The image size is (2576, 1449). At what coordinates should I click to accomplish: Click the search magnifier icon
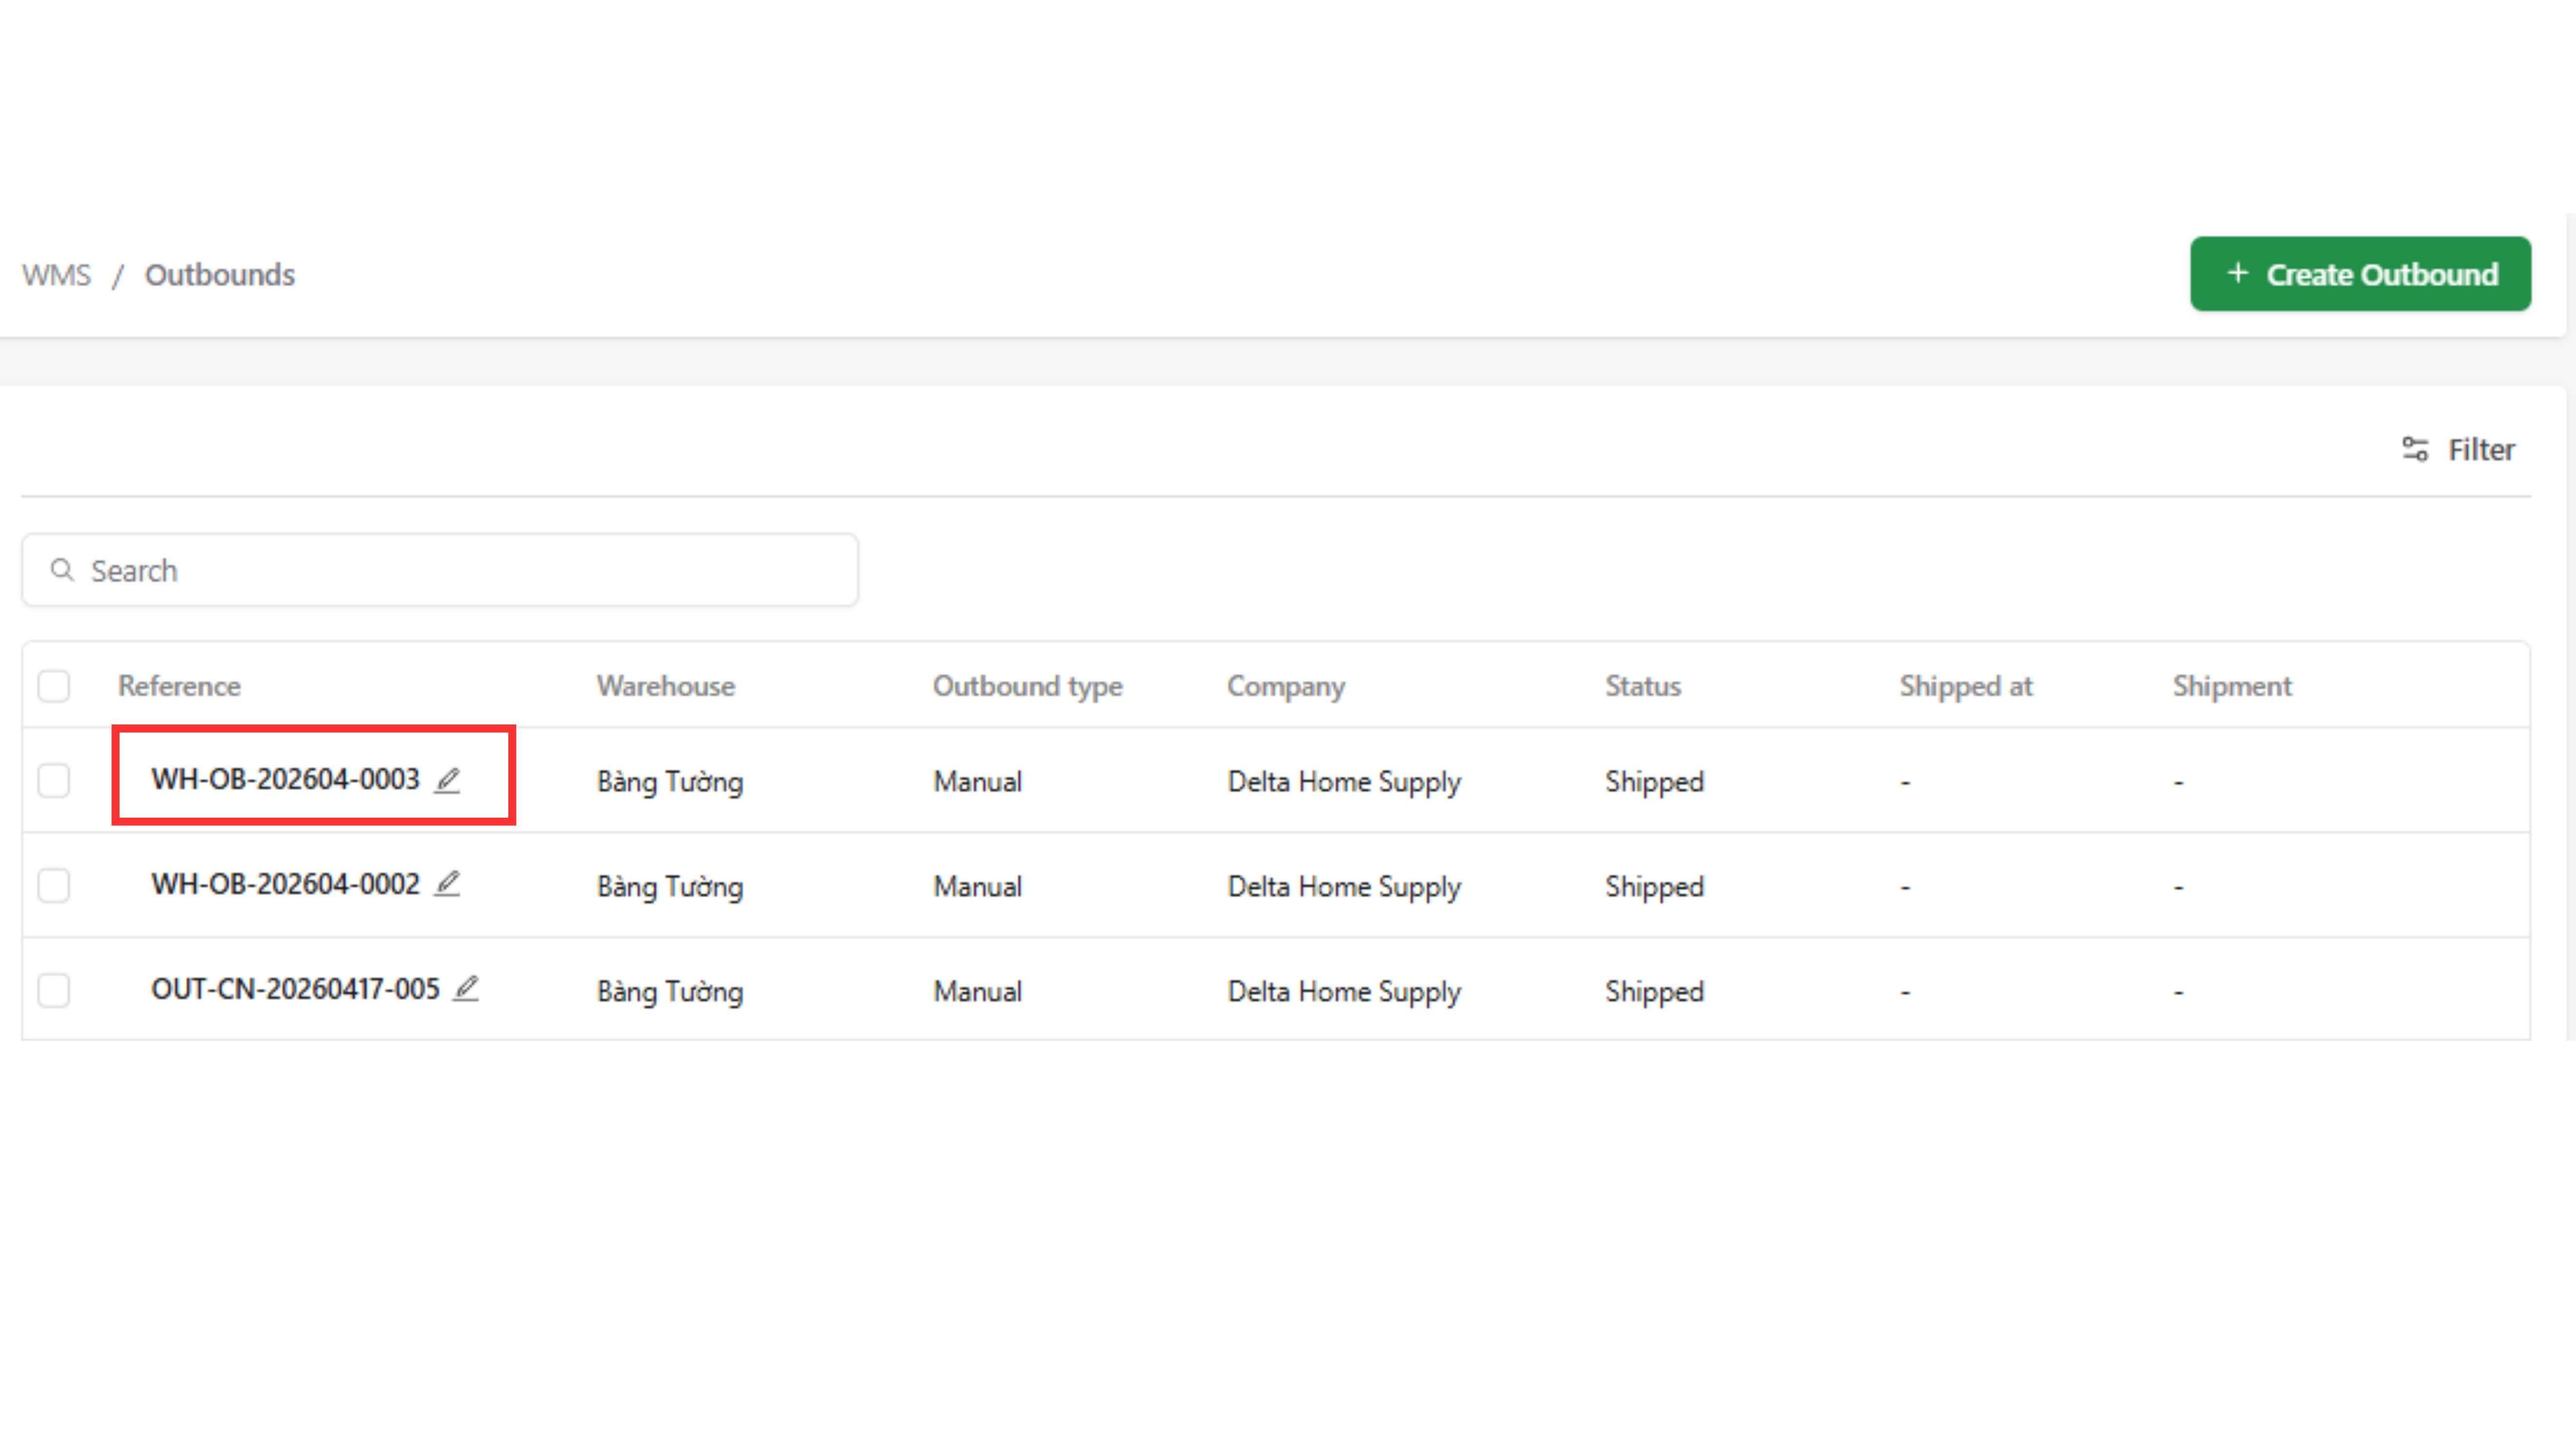point(62,570)
